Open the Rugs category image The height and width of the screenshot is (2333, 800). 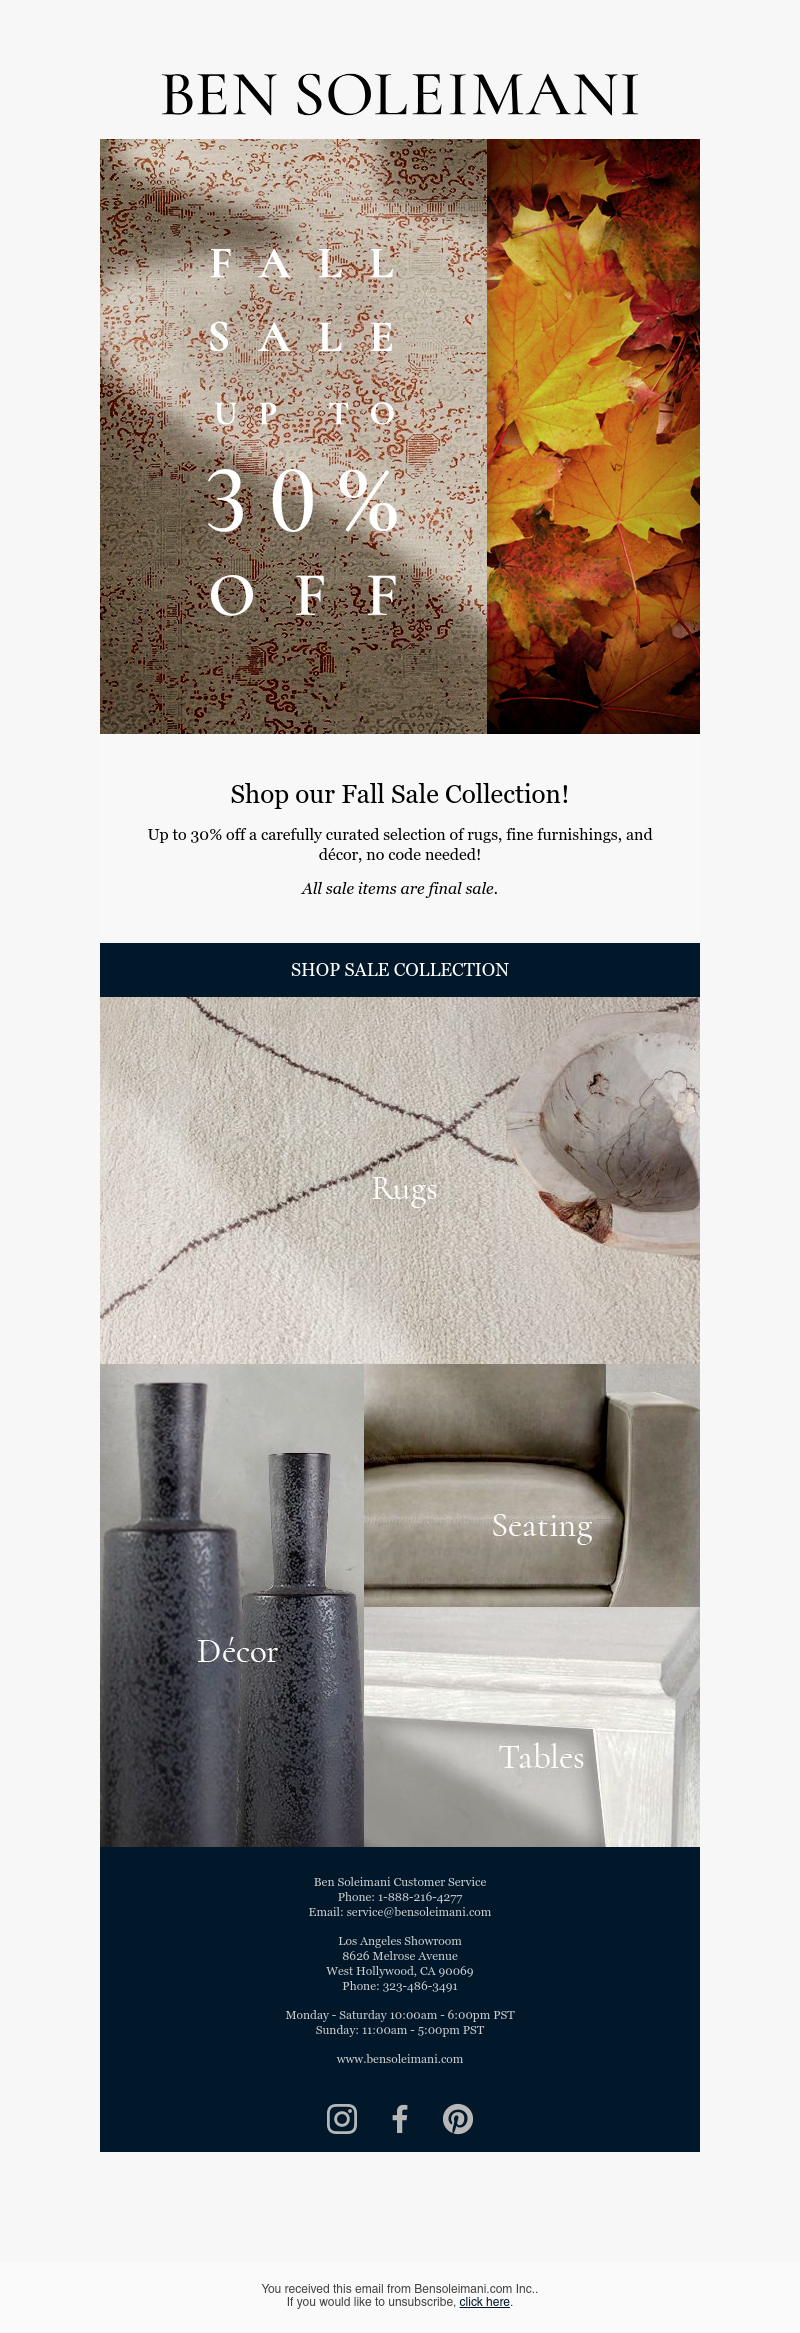tap(400, 1180)
